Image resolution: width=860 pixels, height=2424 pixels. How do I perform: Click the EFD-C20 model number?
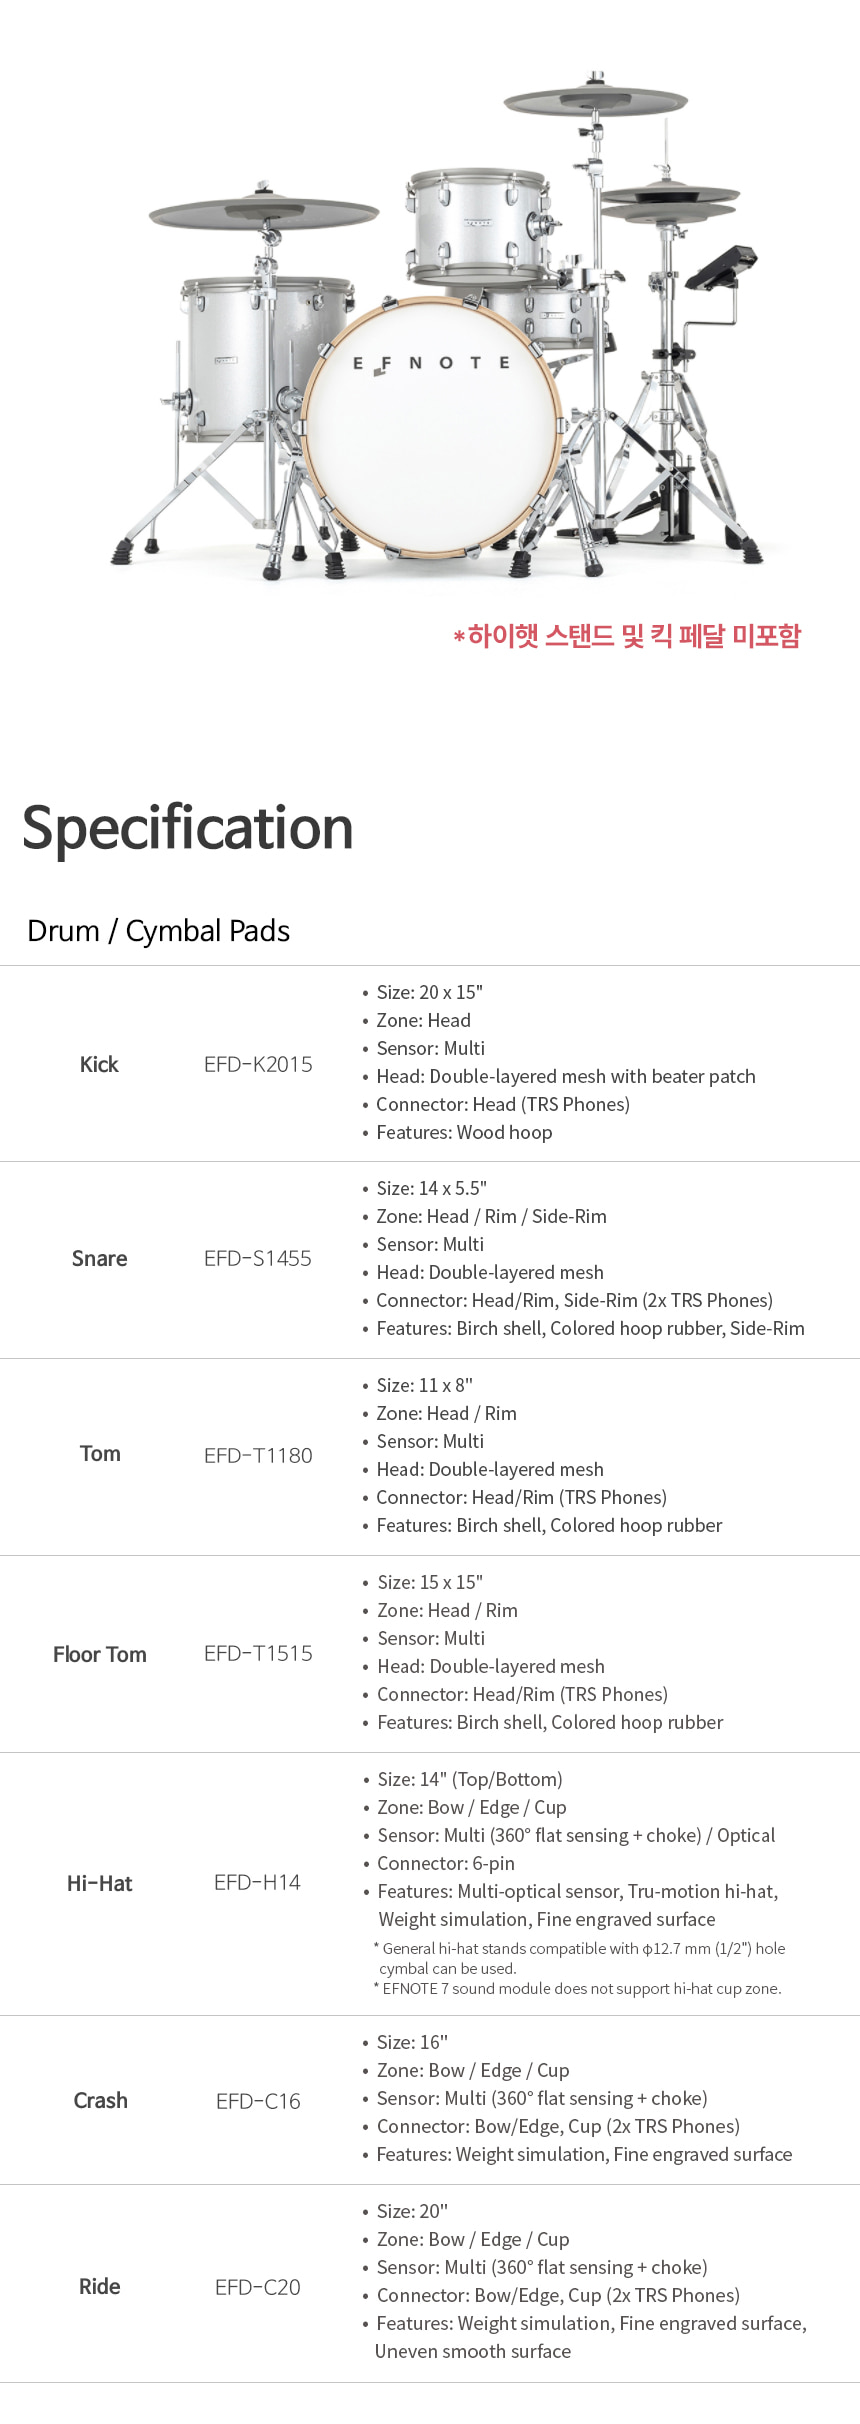click(258, 2287)
